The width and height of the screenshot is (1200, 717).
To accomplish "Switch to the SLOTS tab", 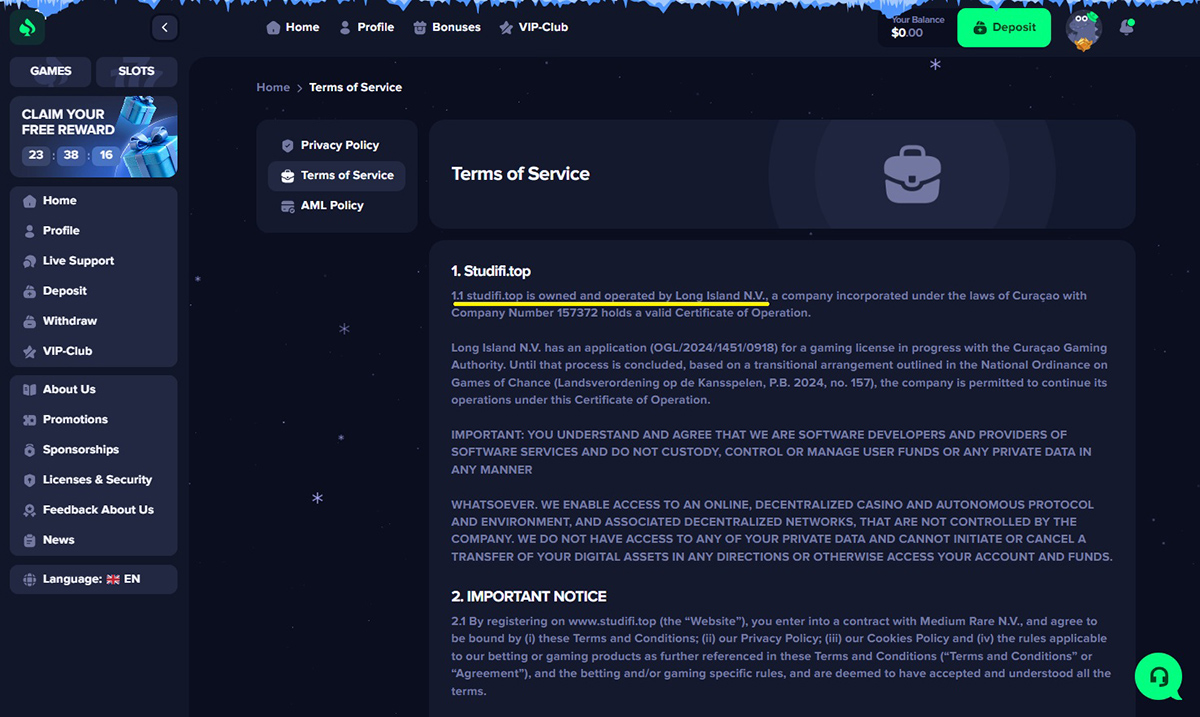I will (136, 71).
